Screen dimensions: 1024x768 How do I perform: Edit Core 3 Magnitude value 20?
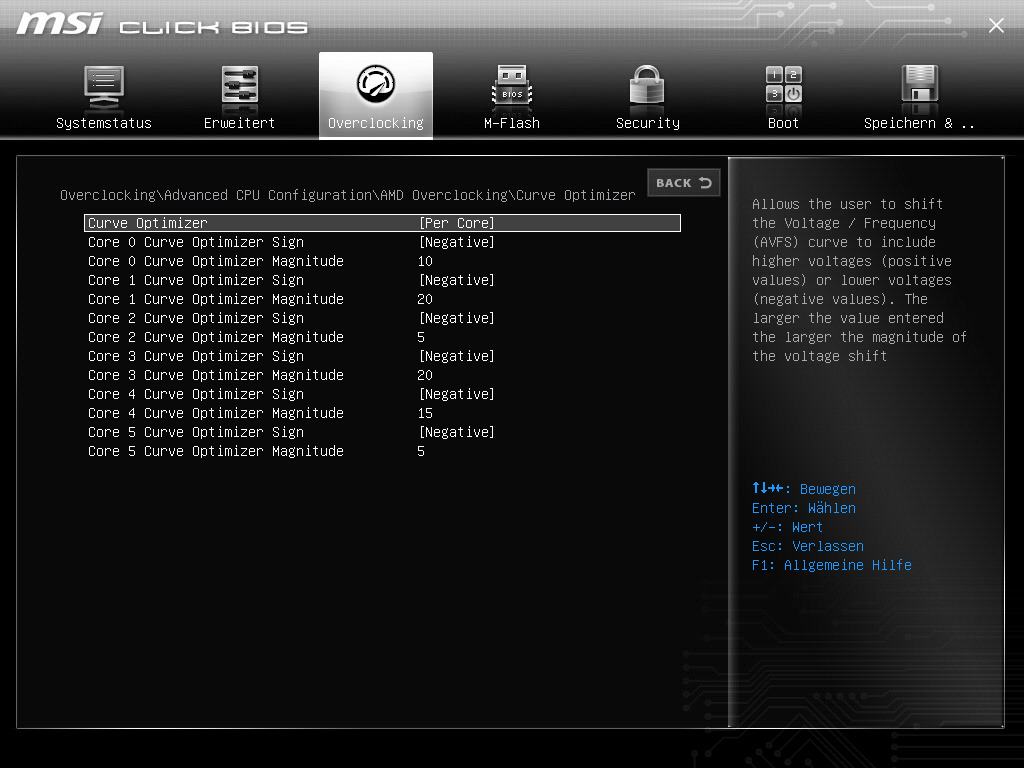tap(425, 375)
